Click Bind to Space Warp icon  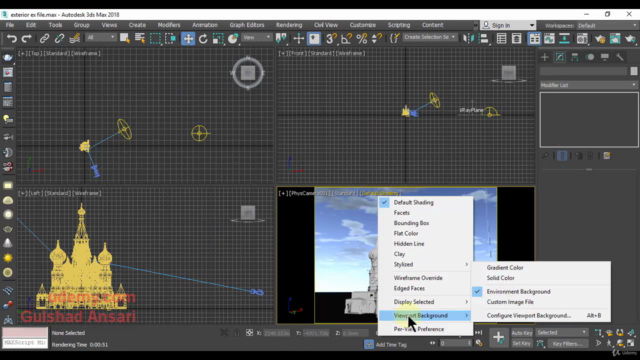pyautogui.click(x=74, y=38)
